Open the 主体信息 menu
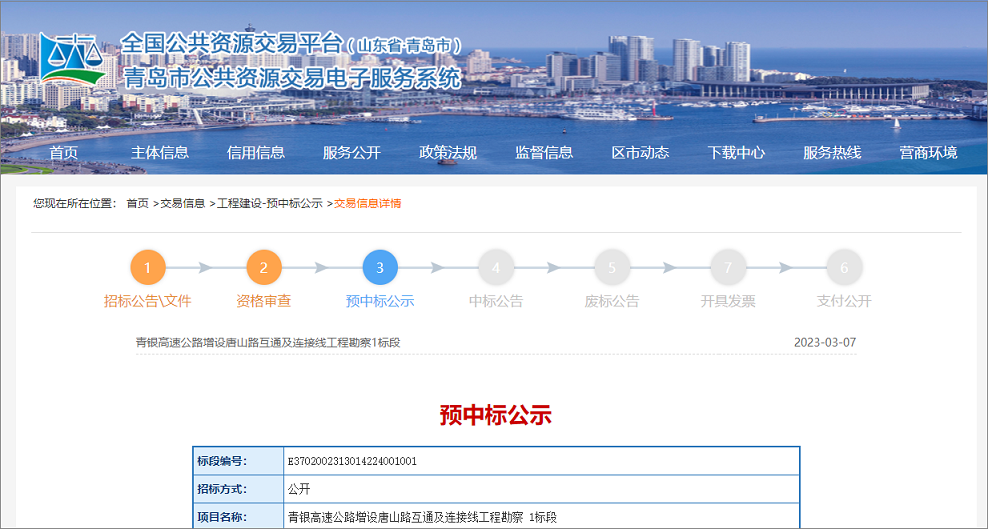This screenshot has height=529, width=988. coord(160,153)
